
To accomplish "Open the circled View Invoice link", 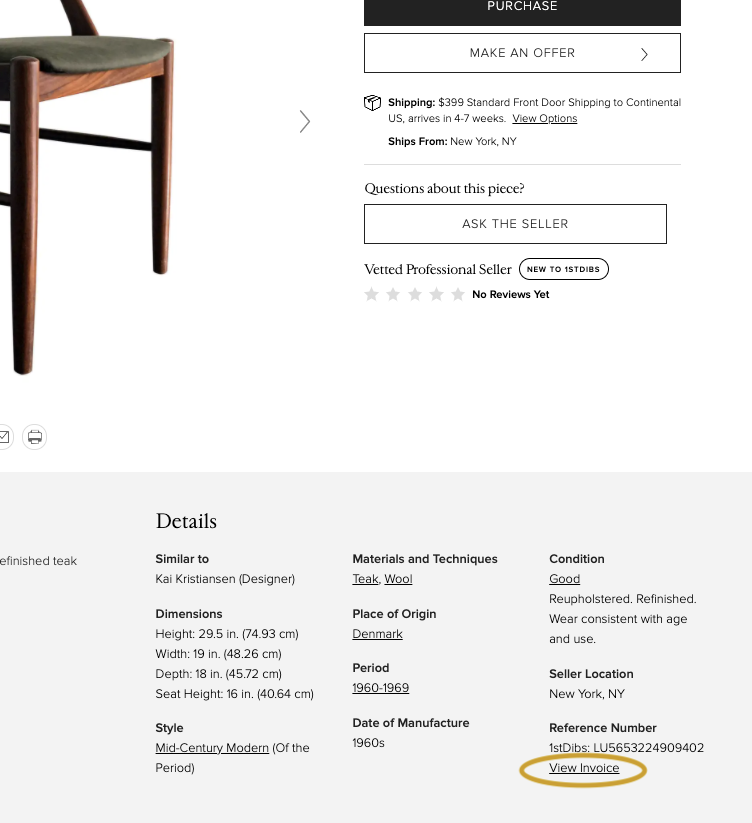I will (584, 768).
